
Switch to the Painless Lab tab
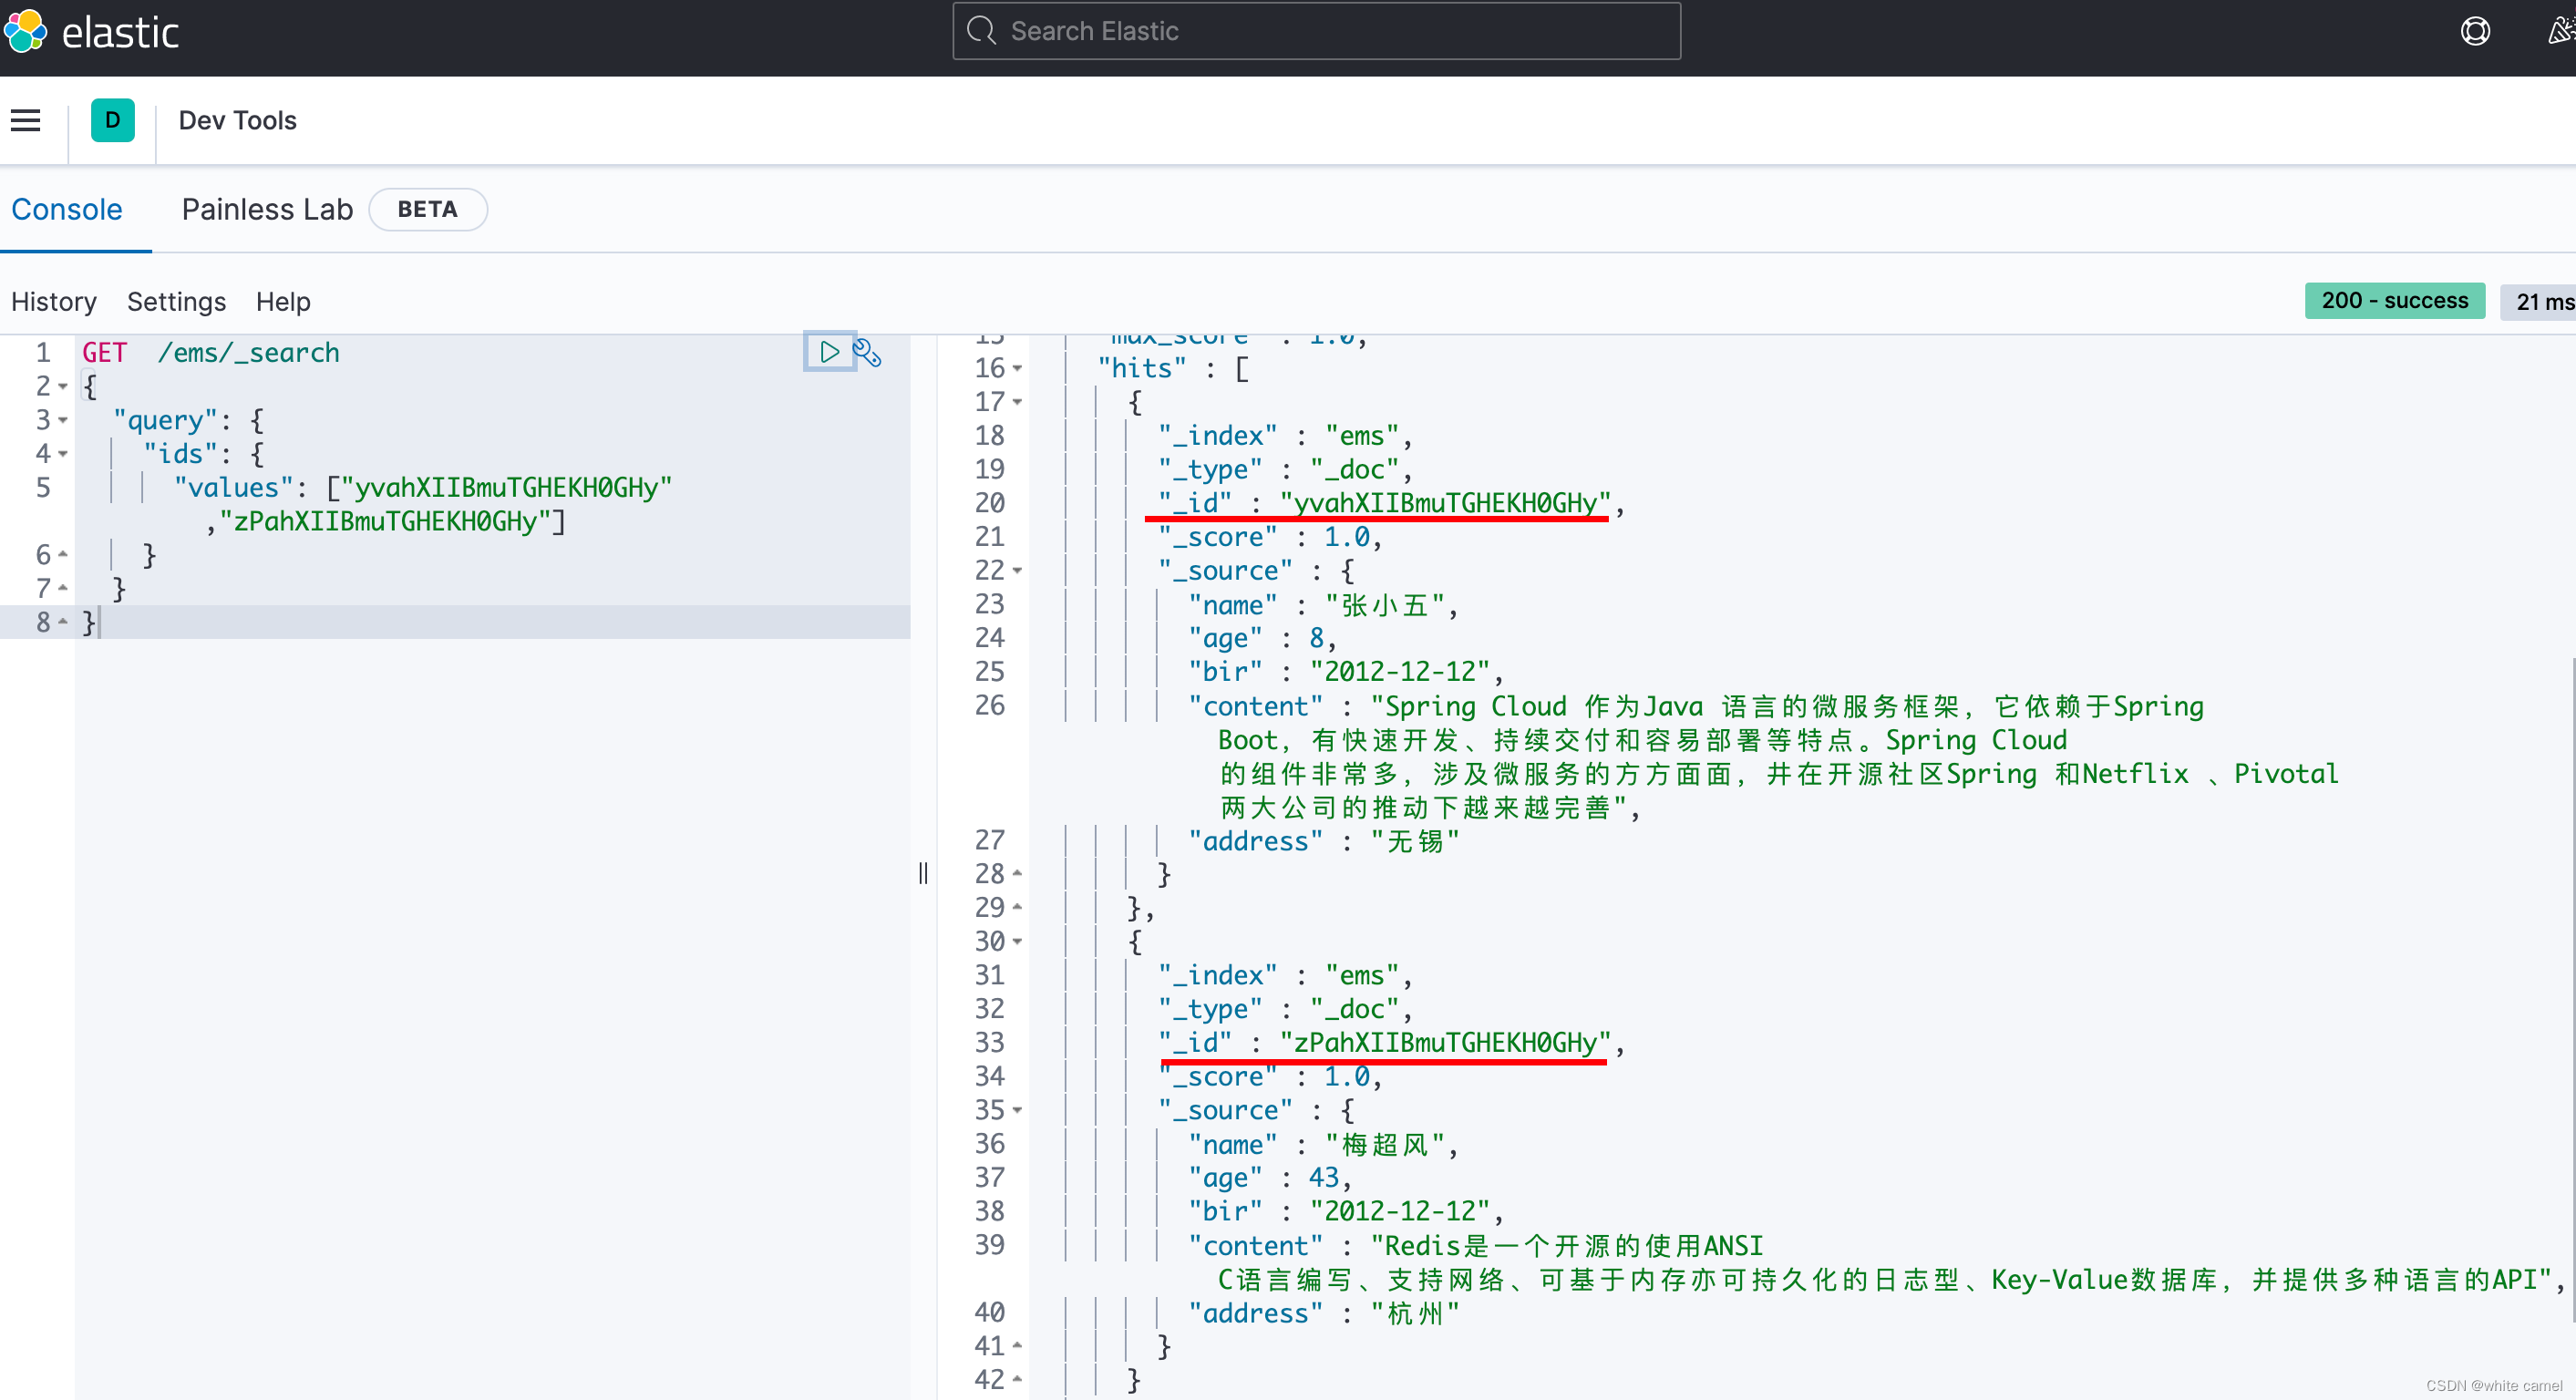click(267, 209)
